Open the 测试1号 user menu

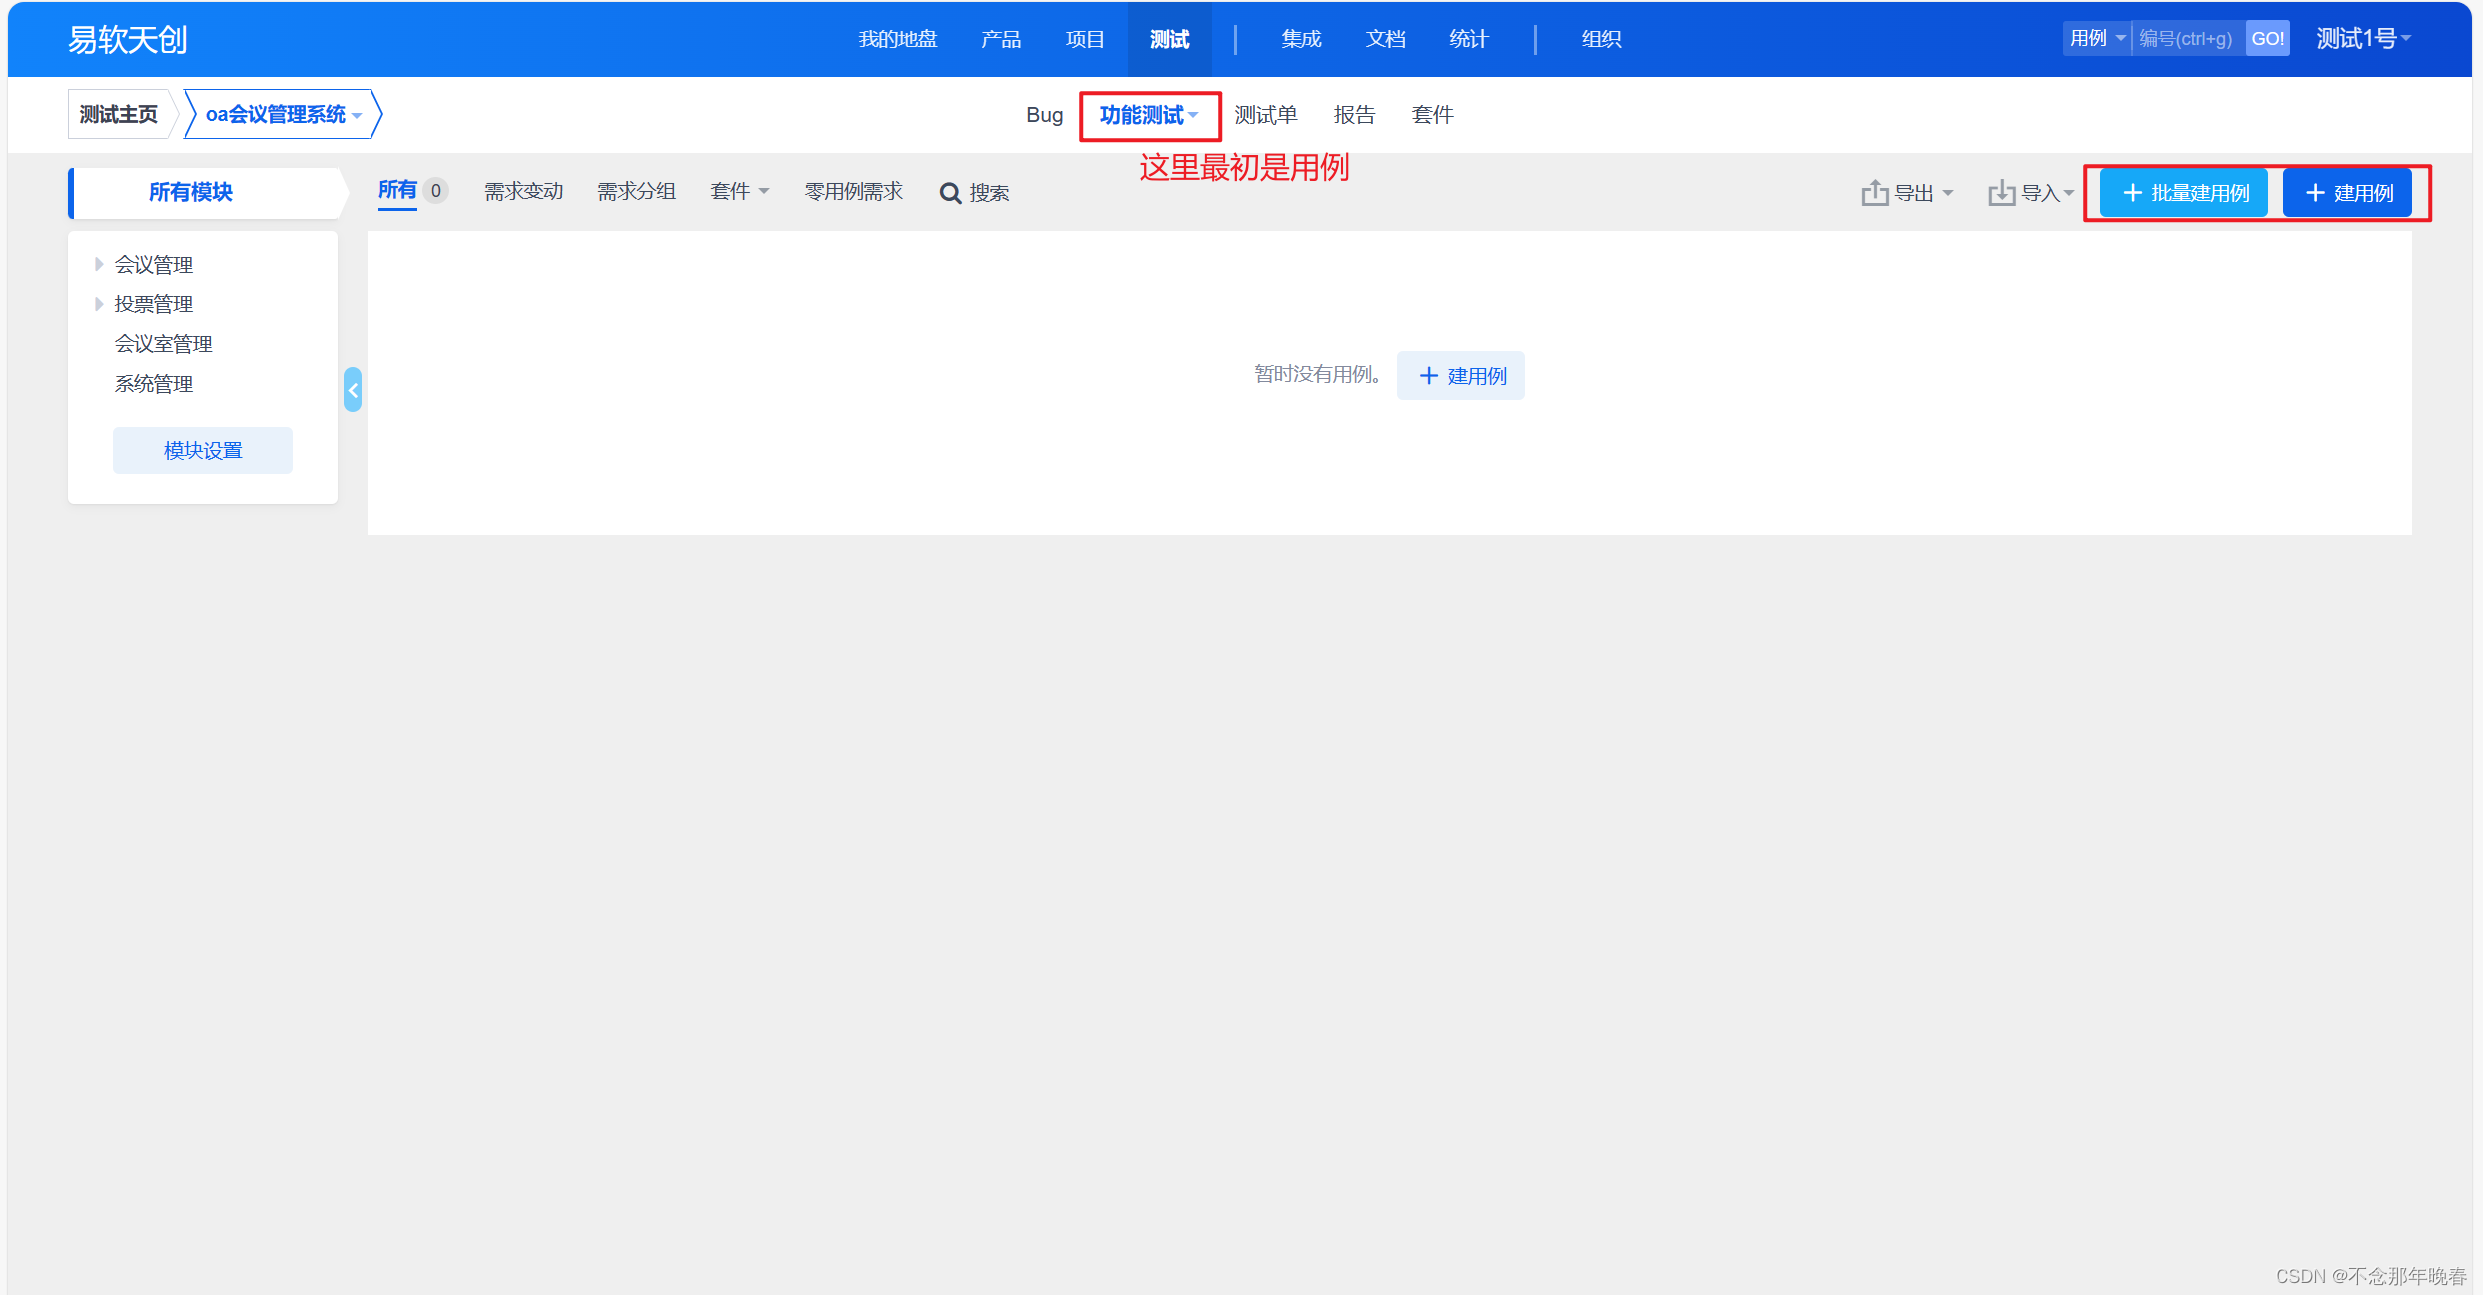pyautogui.click(x=2363, y=39)
